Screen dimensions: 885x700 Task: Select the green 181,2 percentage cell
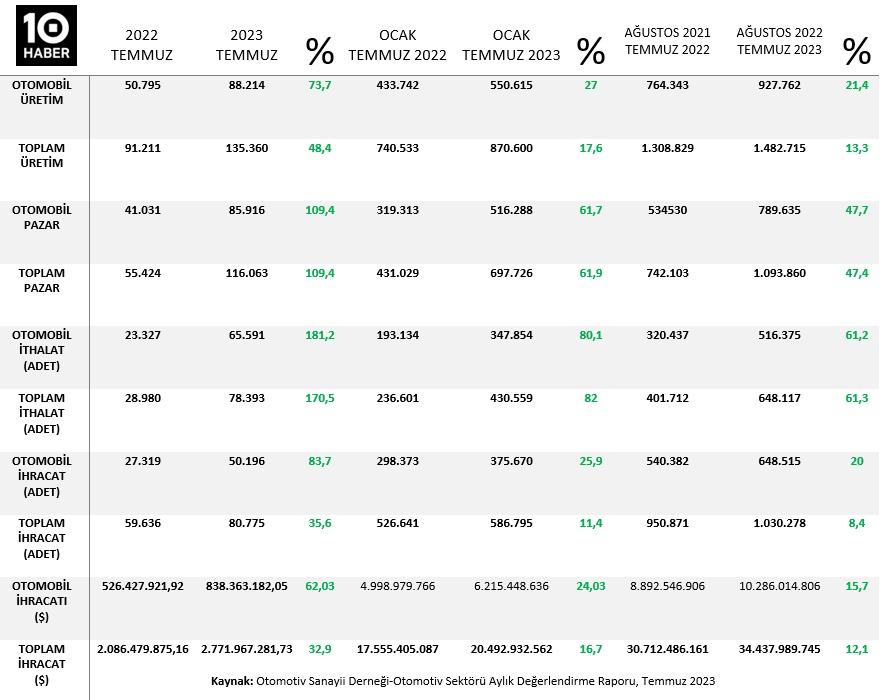319,335
